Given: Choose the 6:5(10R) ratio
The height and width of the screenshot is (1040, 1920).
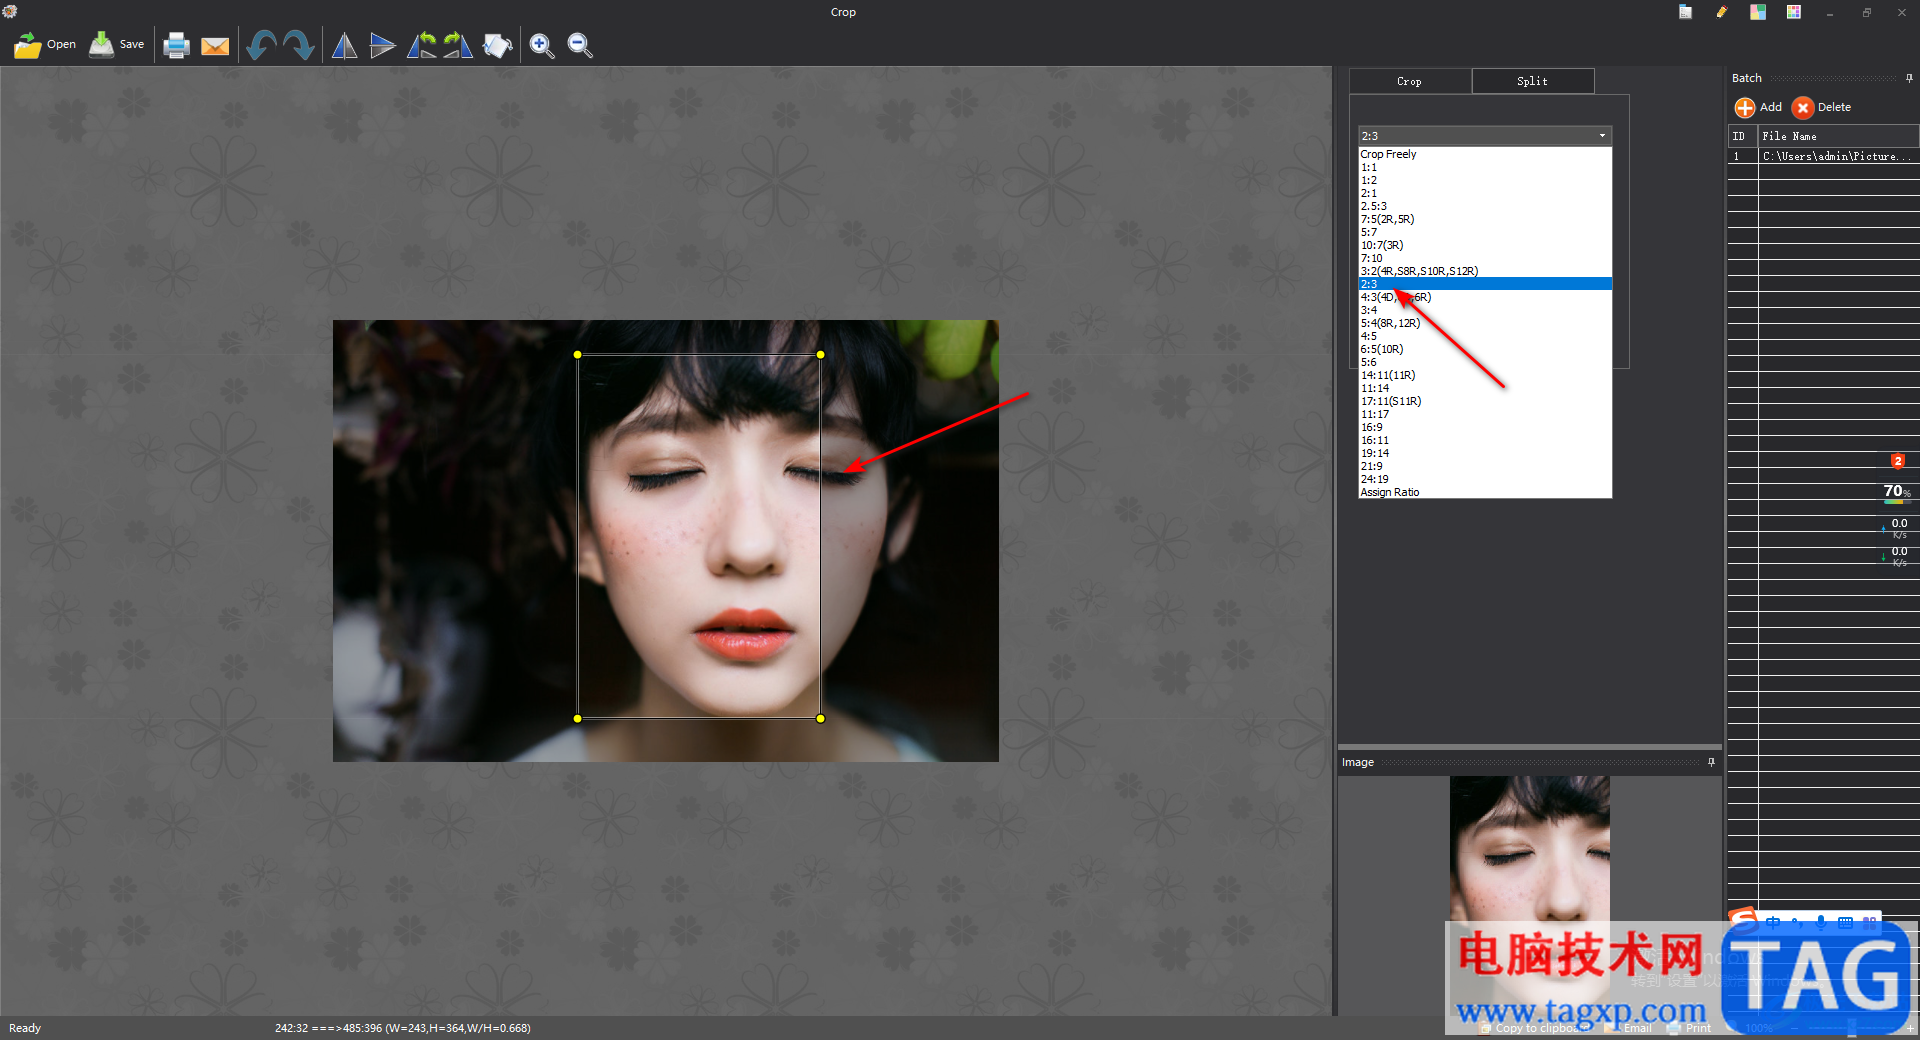Looking at the screenshot, I should coord(1485,349).
